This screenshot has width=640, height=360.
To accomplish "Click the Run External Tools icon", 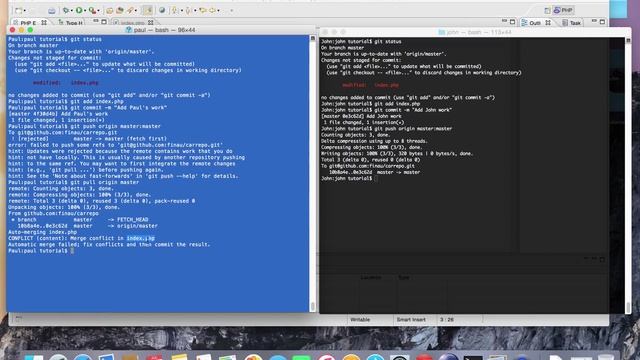I will pyautogui.click(x=93, y=10).
